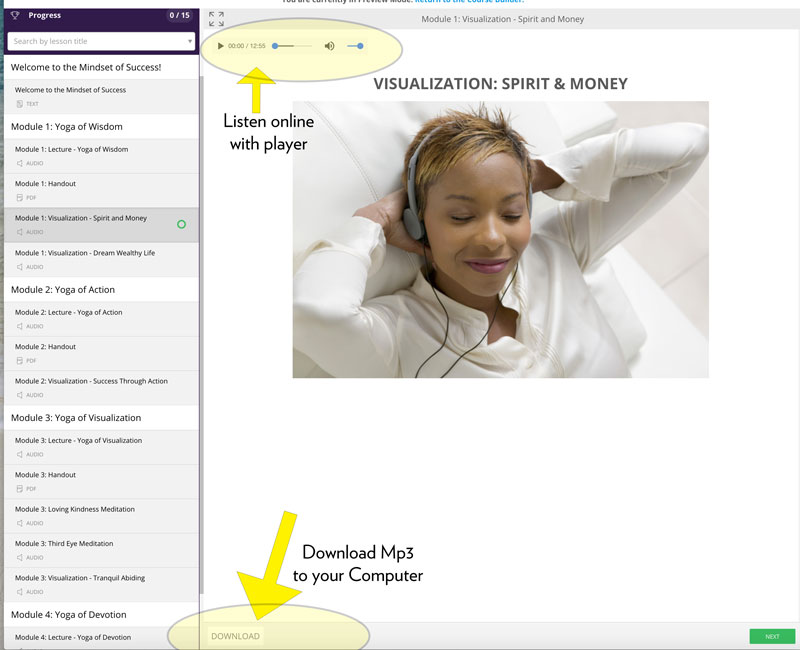This screenshot has width=800, height=650.
Task: Click the Search by lesson title field
Action: tap(101, 41)
